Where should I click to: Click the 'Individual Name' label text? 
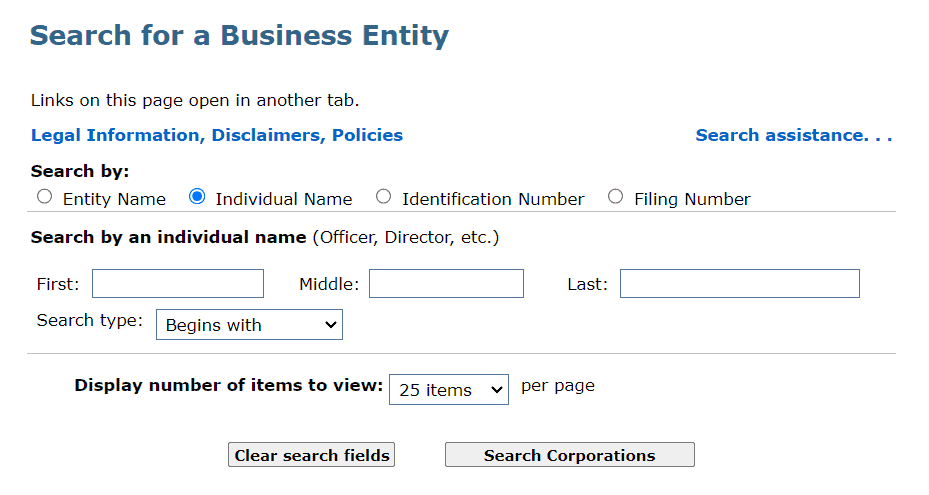pos(284,199)
